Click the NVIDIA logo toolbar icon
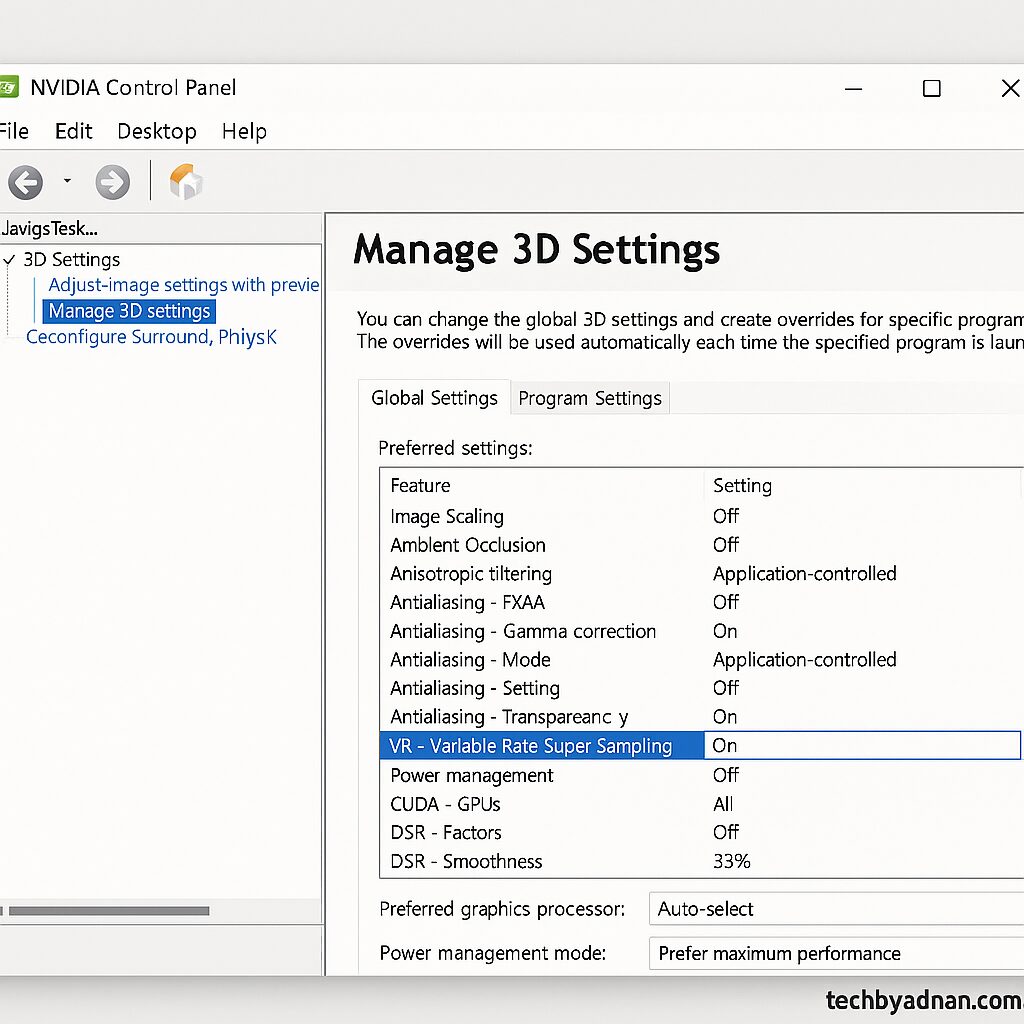Image resolution: width=1024 pixels, height=1024 pixels. coord(186,182)
